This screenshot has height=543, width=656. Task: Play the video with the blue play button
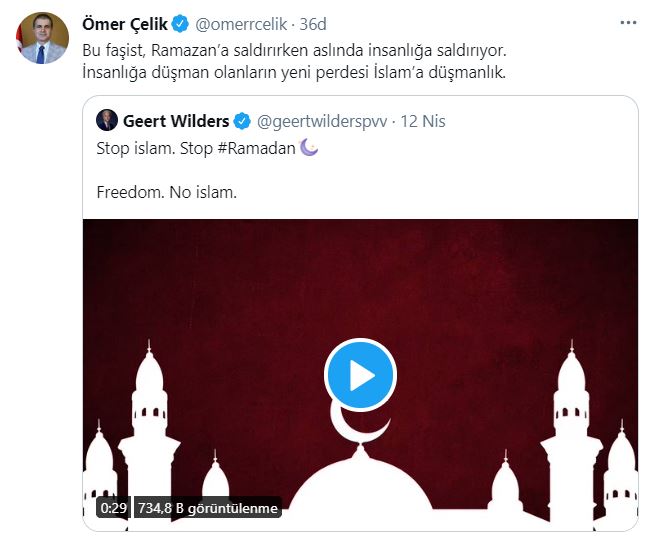pos(360,375)
